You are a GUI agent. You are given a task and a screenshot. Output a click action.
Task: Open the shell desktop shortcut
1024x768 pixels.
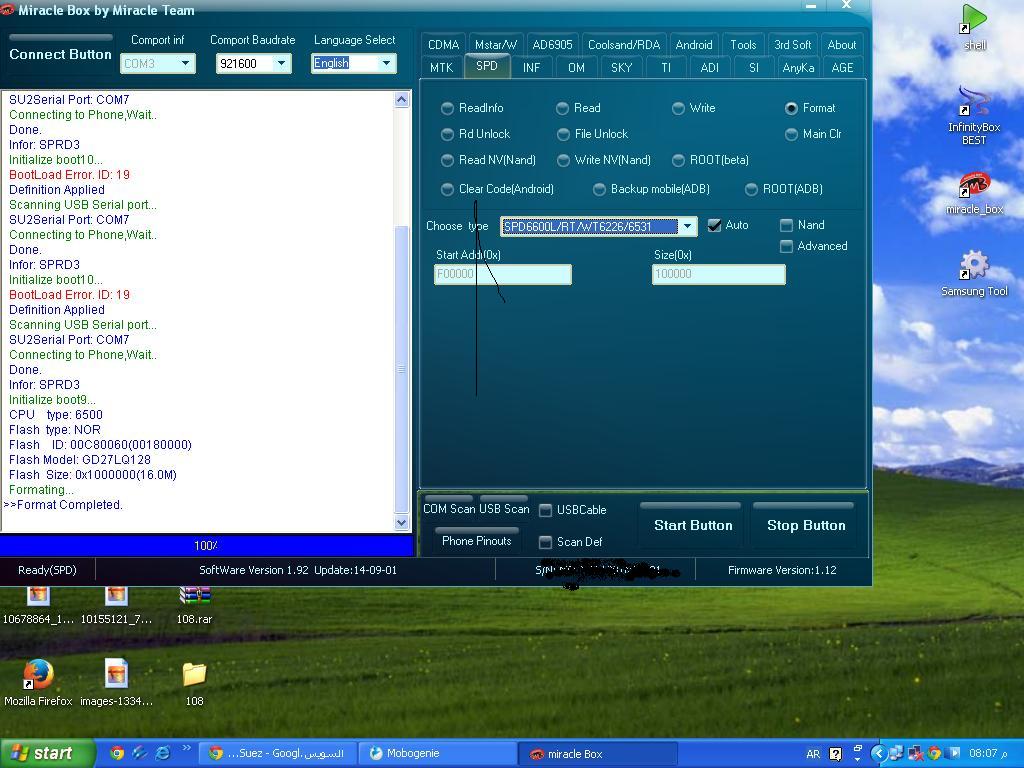[x=974, y=27]
